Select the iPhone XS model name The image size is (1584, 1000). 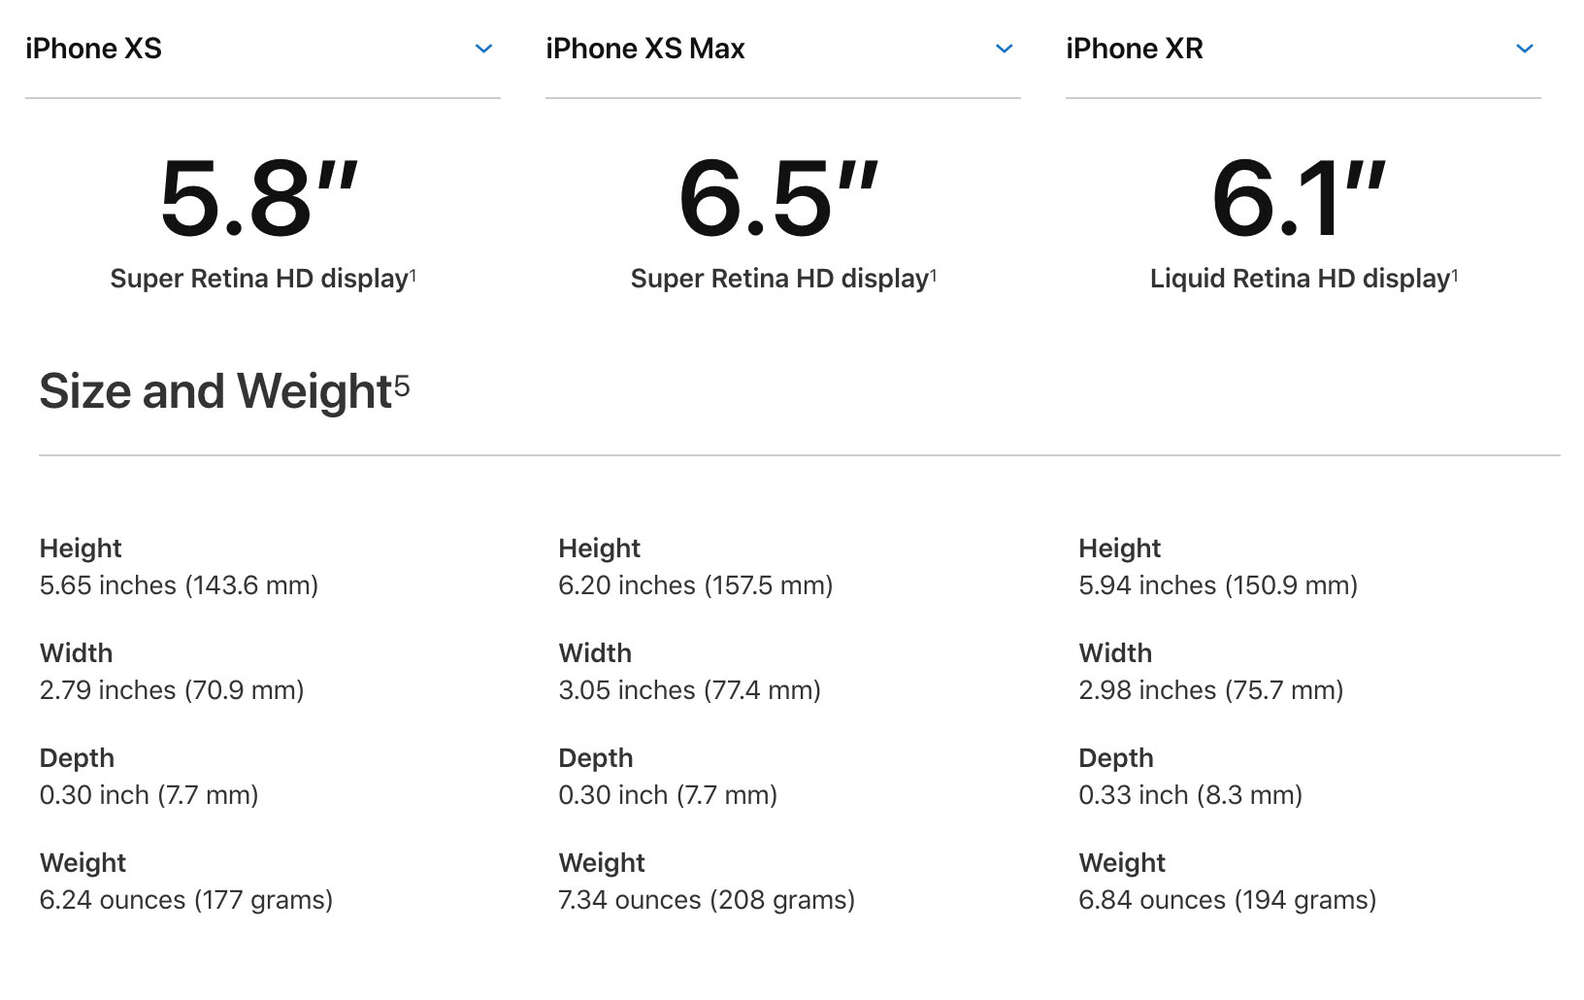click(93, 48)
